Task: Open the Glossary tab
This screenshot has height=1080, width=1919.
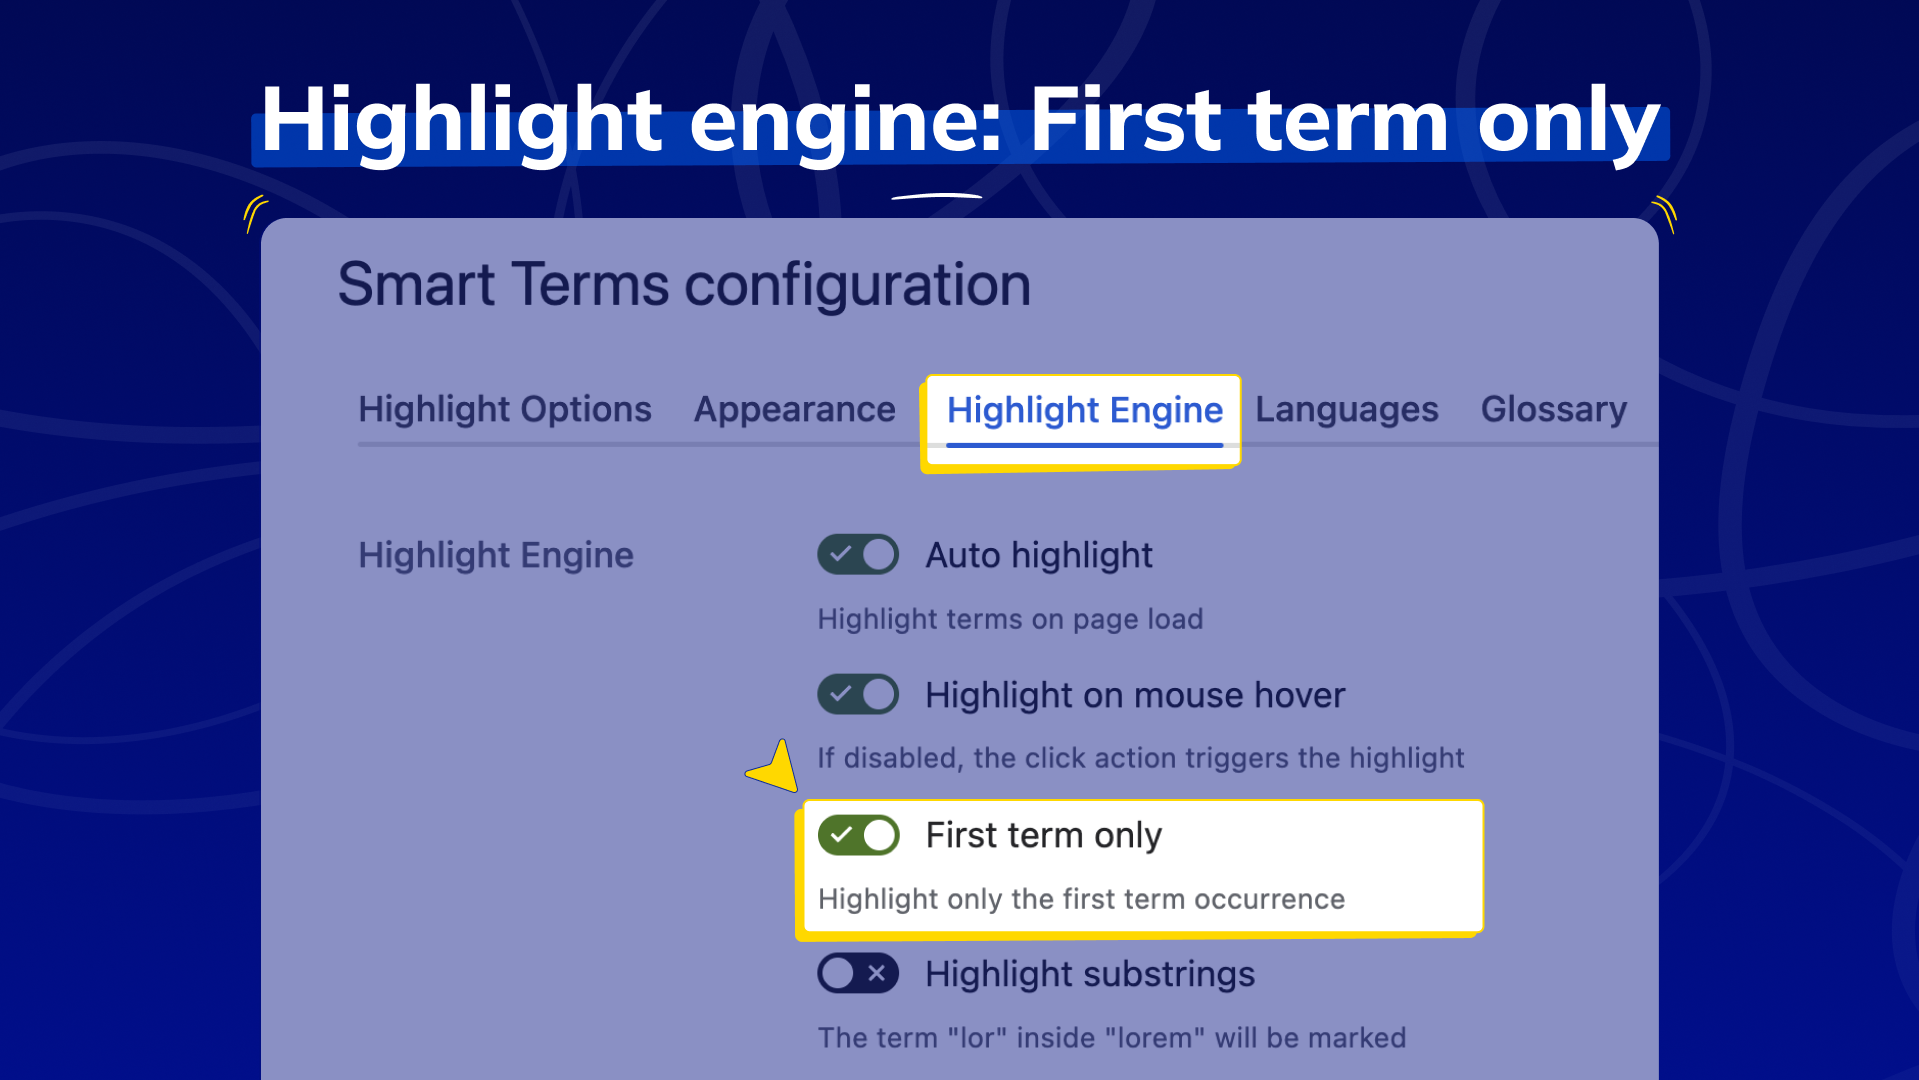Action: [x=1553, y=410]
